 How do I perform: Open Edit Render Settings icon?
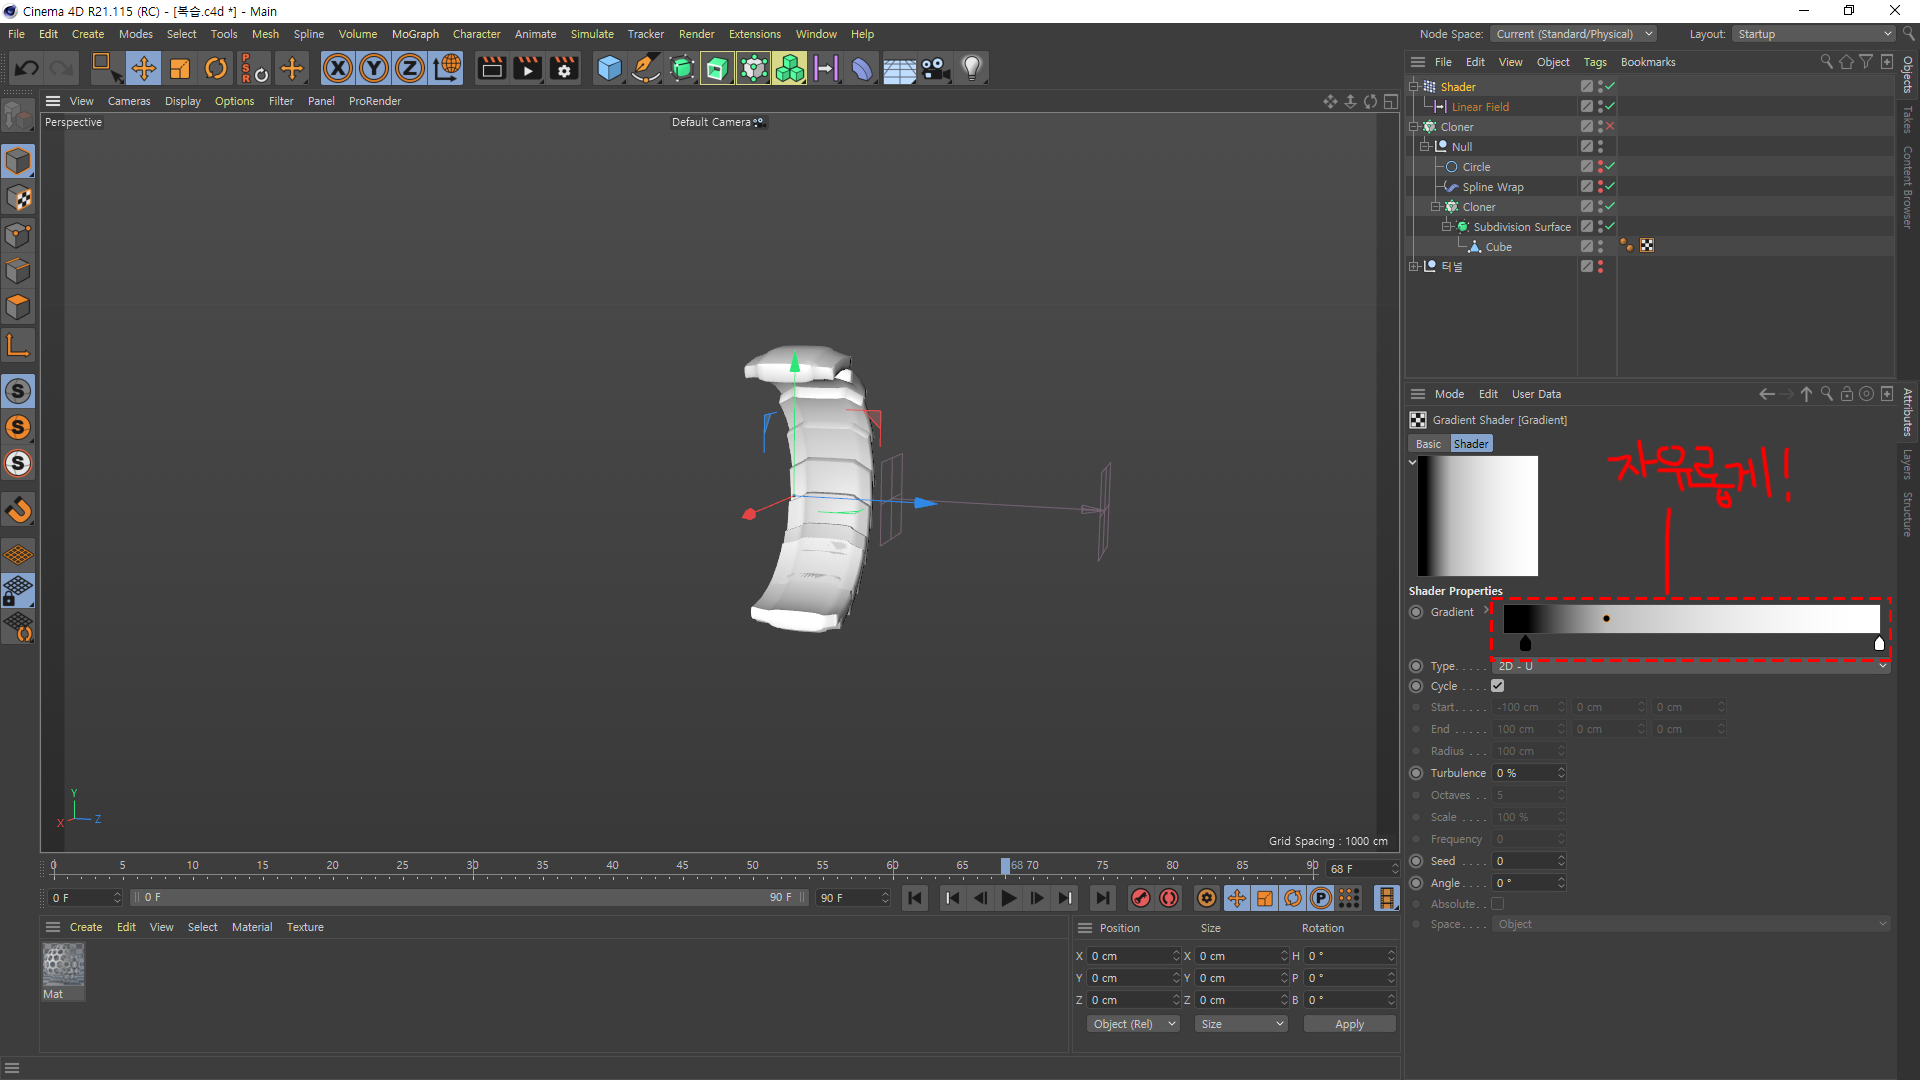pos(564,68)
